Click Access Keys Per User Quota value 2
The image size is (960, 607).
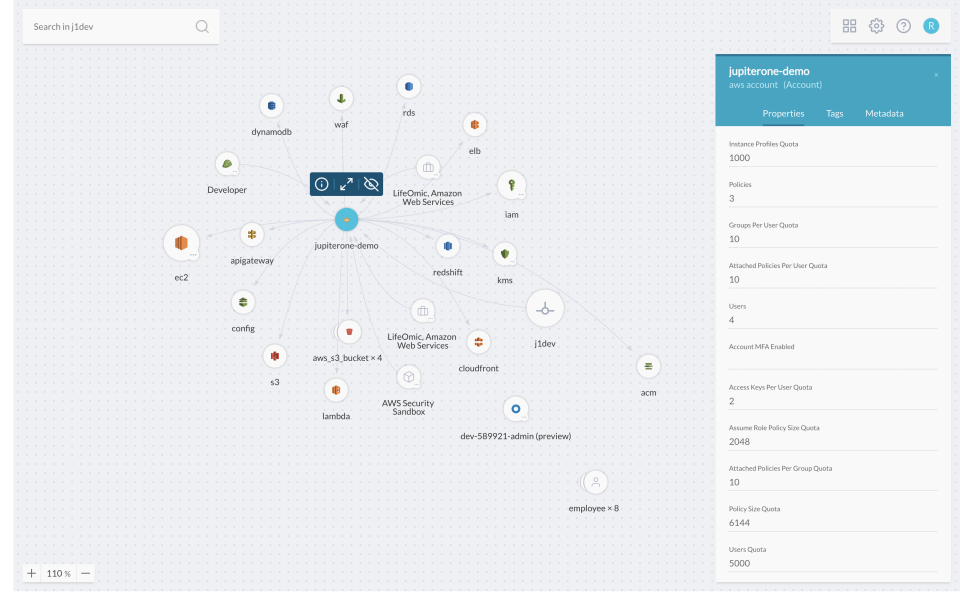pyautogui.click(x=732, y=401)
